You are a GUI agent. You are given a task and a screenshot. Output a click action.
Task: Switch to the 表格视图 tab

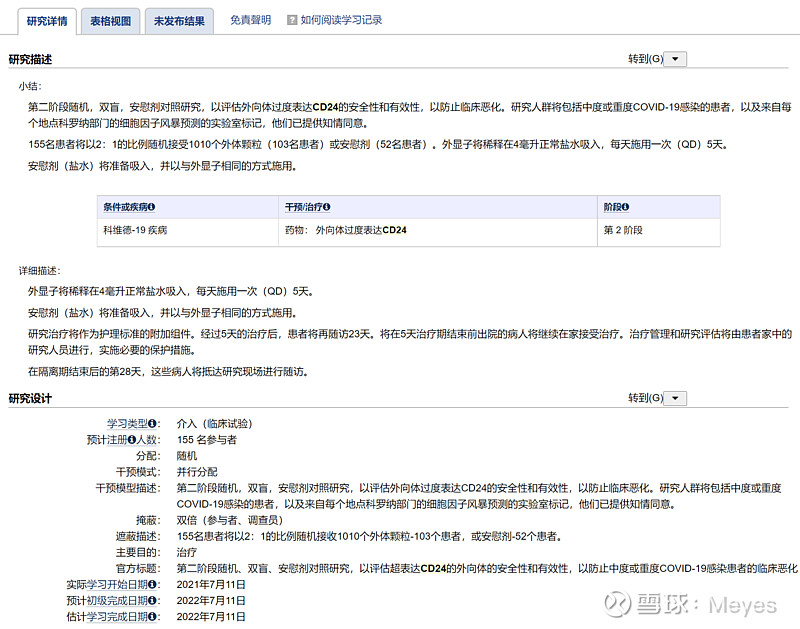pyautogui.click(x=110, y=21)
